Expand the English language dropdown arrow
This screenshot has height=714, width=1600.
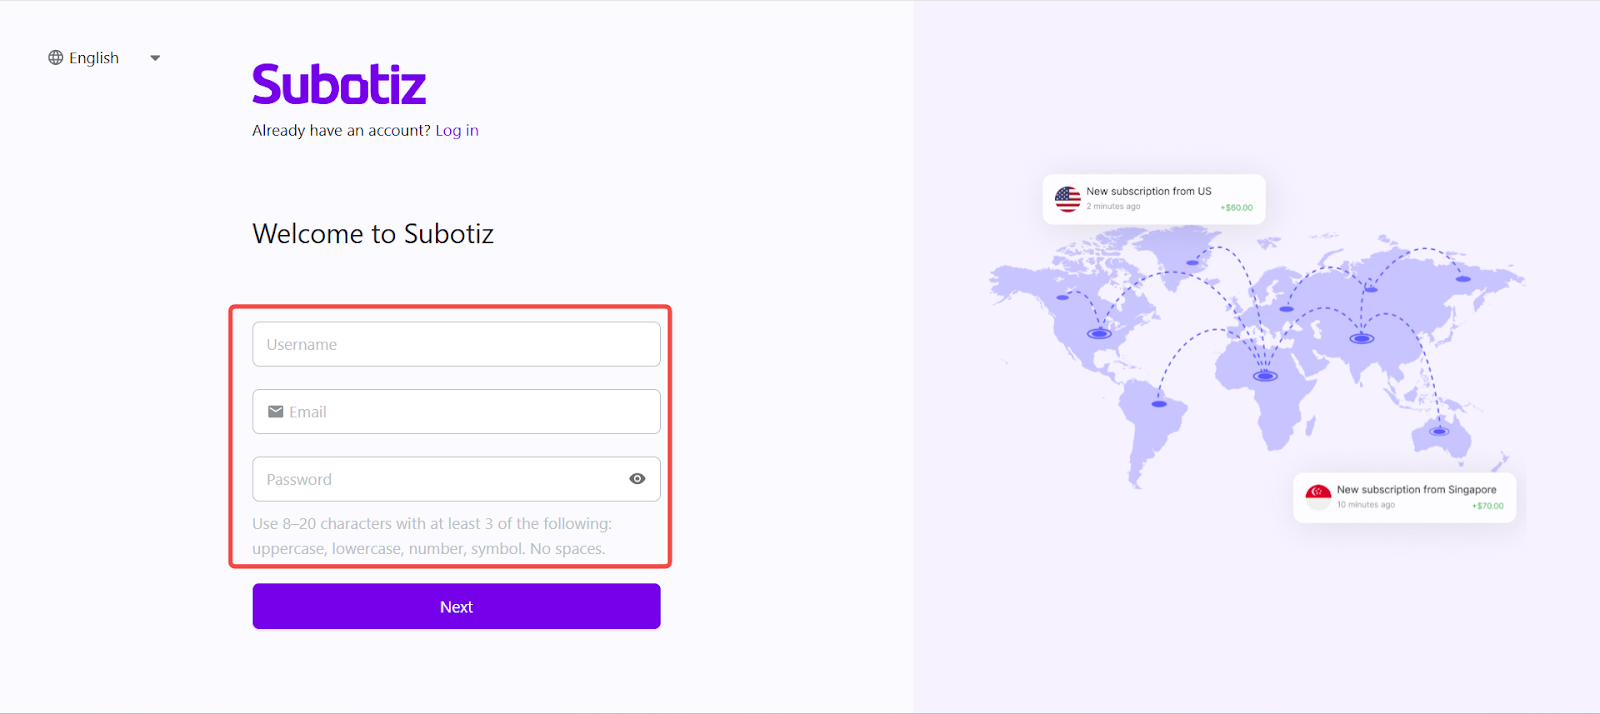(x=155, y=58)
